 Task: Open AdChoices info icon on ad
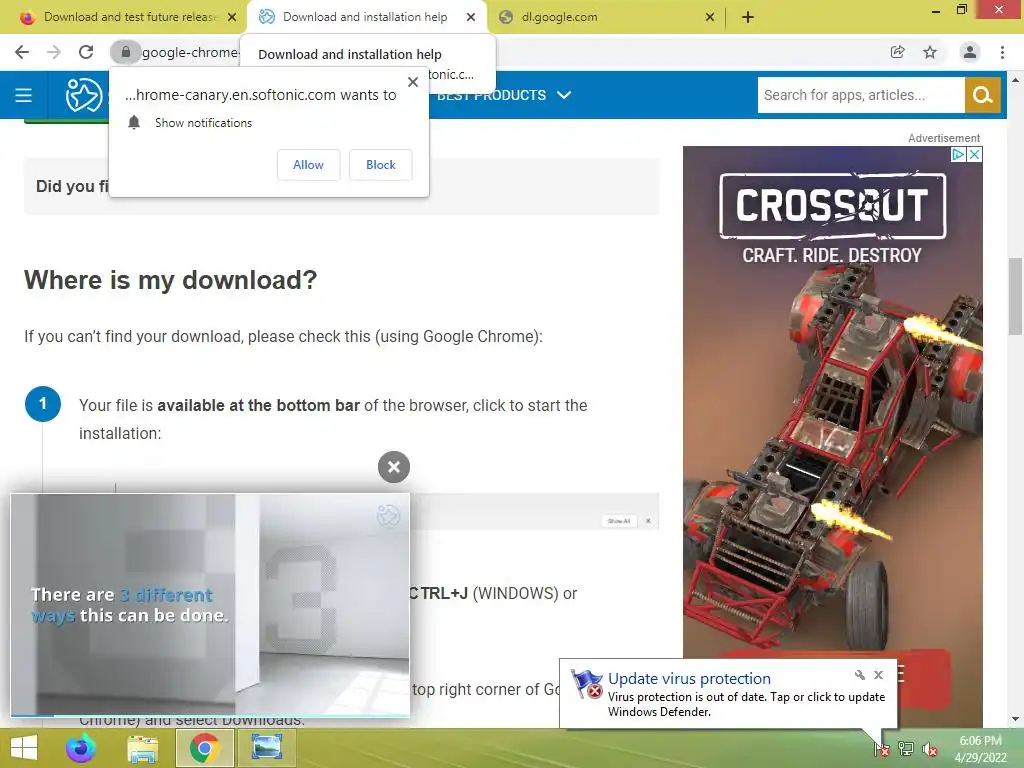pyautogui.click(x=958, y=154)
